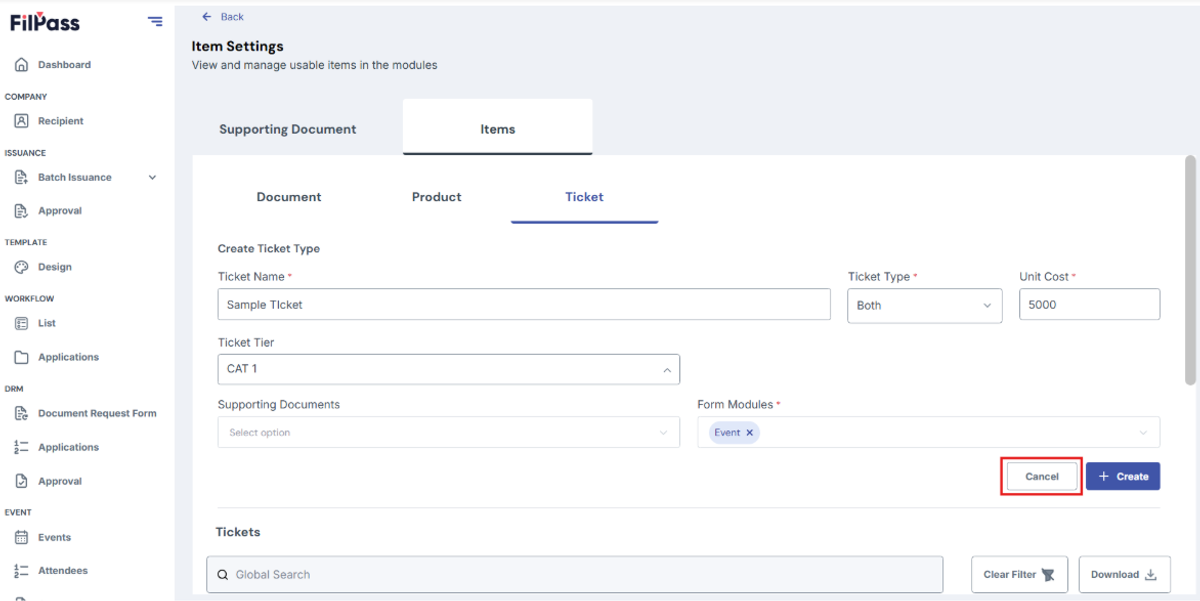Click the DRM Applications list icon

[22, 447]
